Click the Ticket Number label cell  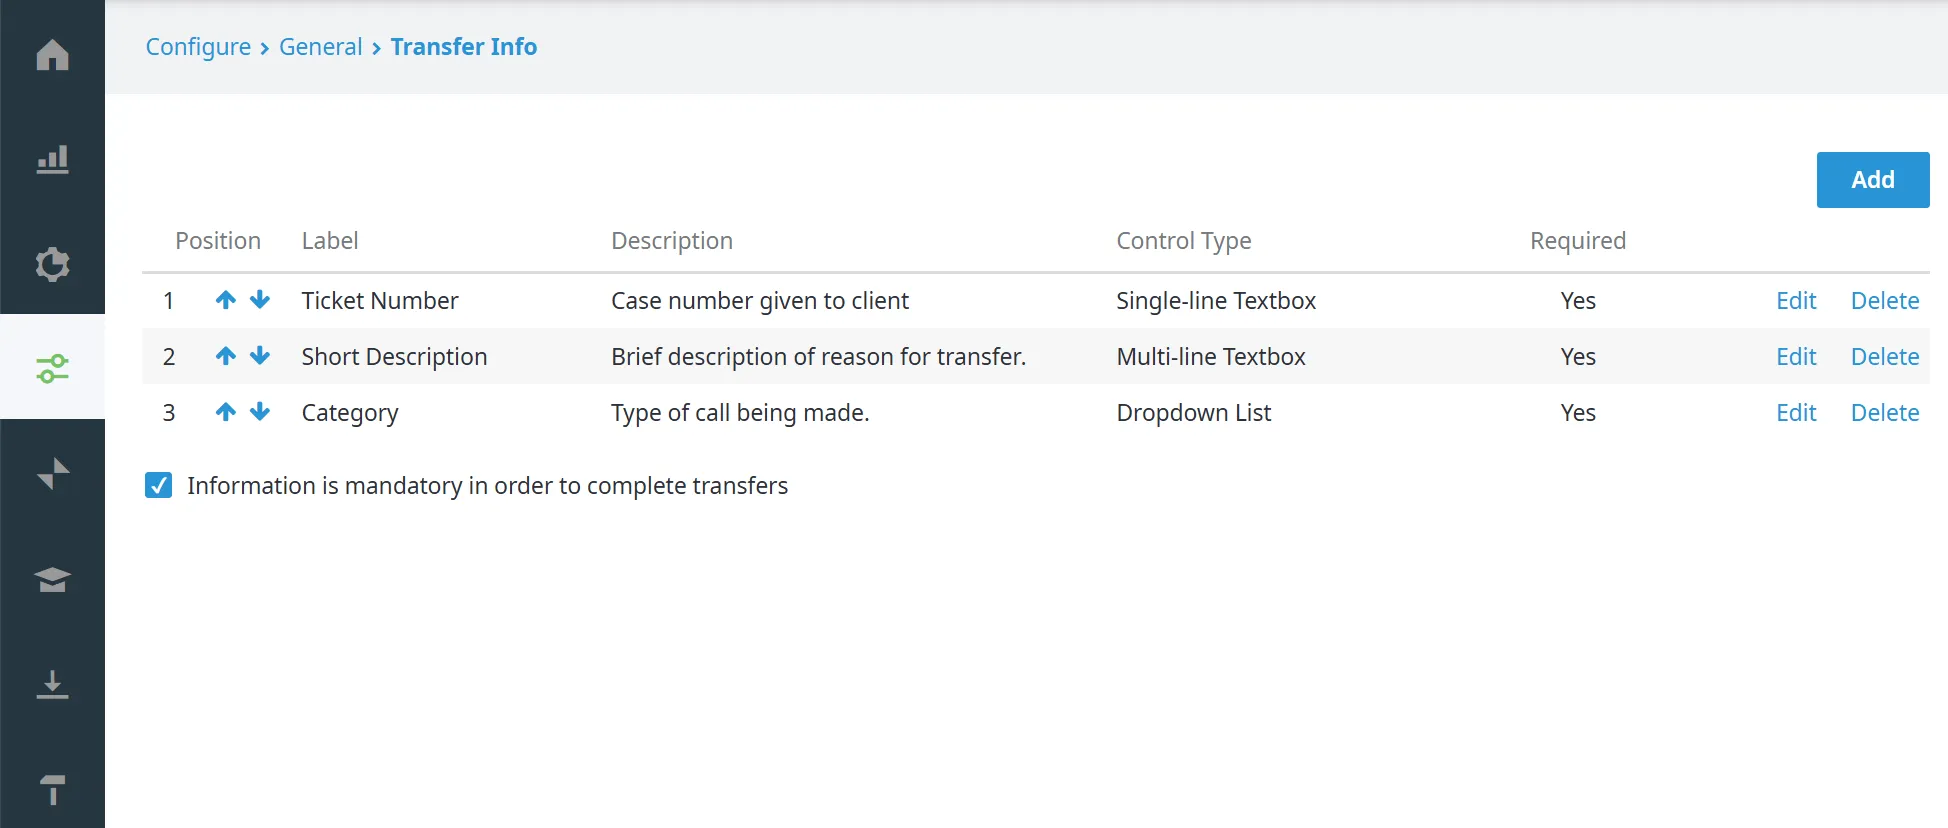pyautogui.click(x=380, y=301)
